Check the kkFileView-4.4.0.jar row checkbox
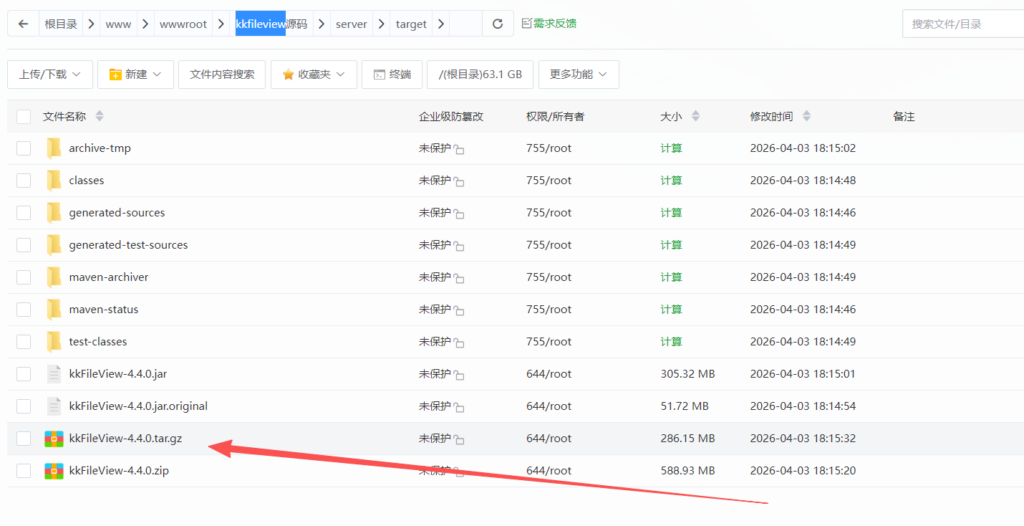 click(24, 374)
